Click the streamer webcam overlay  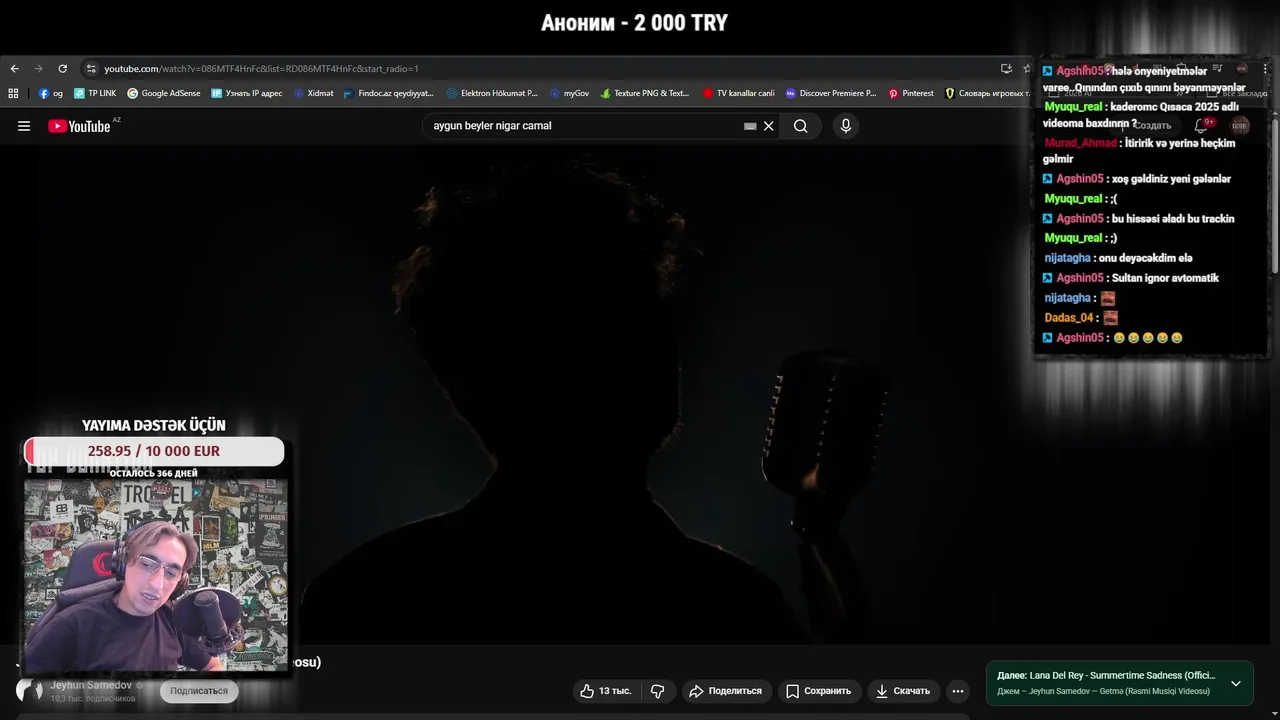(x=155, y=575)
